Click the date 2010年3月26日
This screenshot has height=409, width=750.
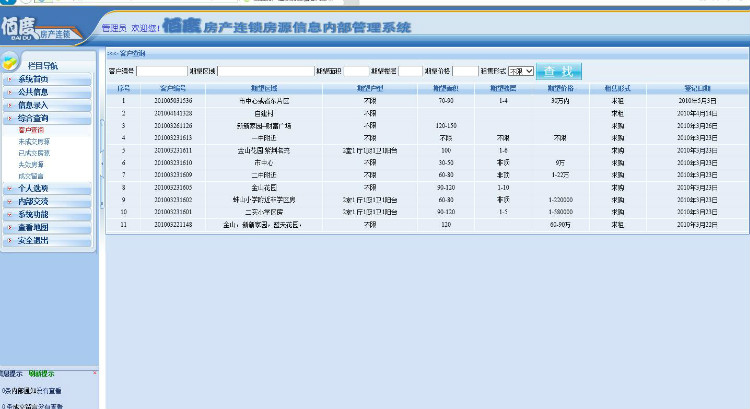(697, 126)
